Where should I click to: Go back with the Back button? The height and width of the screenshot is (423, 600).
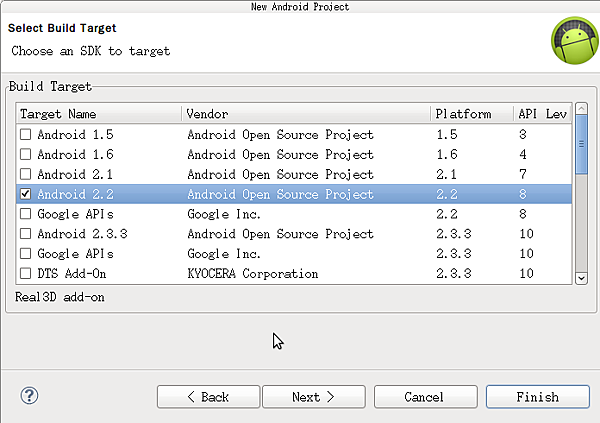pyautogui.click(x=208, y=397)
